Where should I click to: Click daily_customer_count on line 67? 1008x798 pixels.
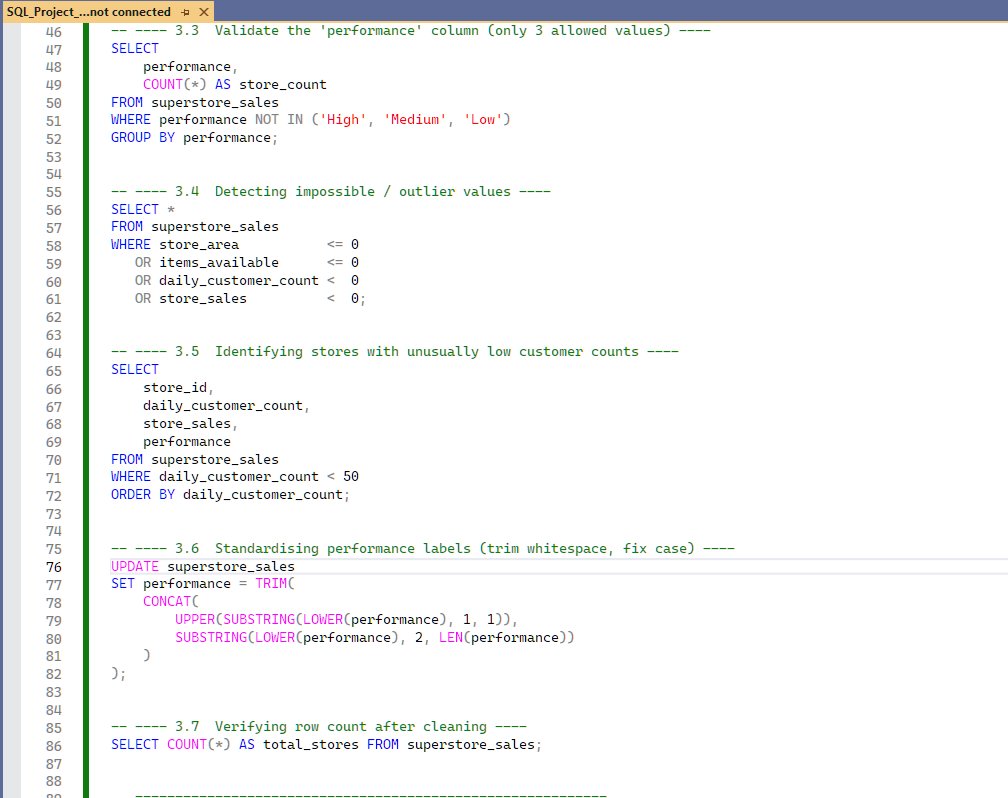(222, 406)
